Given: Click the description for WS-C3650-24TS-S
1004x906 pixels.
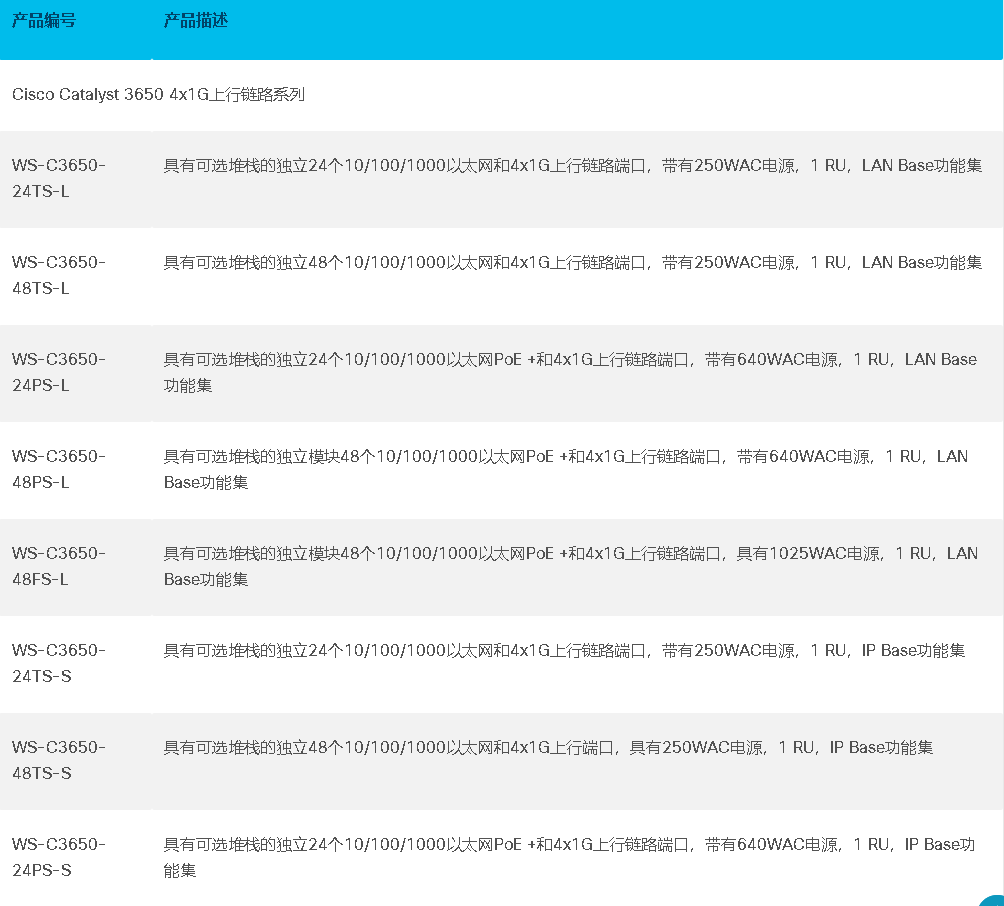Looking at the screenshot, I should [x=564, y=651].
